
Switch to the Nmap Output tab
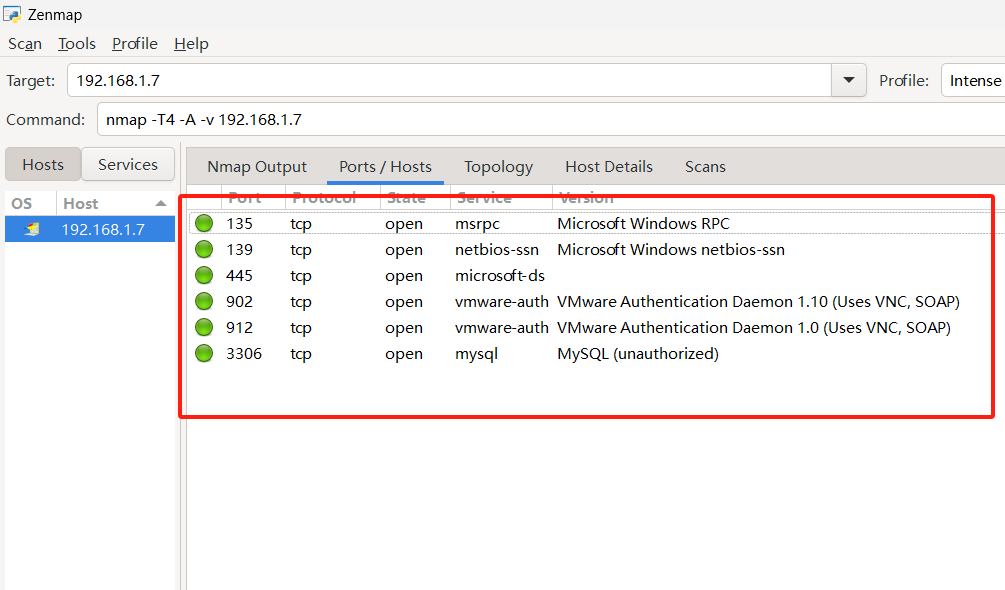pyautogui.click(x=257, y=167)
